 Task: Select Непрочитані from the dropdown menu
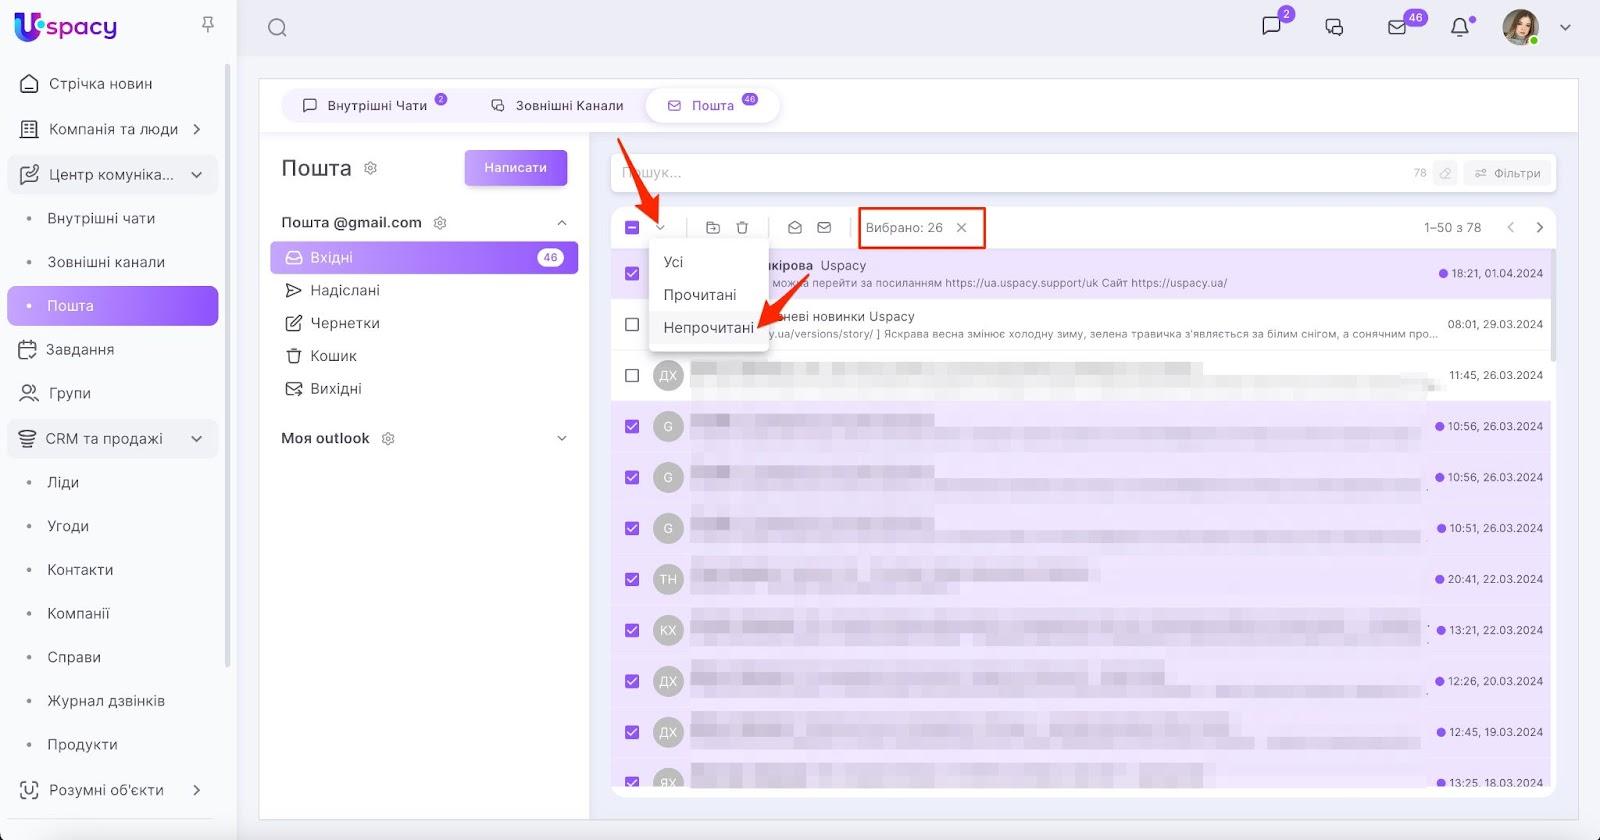click(x=708, y=328)
